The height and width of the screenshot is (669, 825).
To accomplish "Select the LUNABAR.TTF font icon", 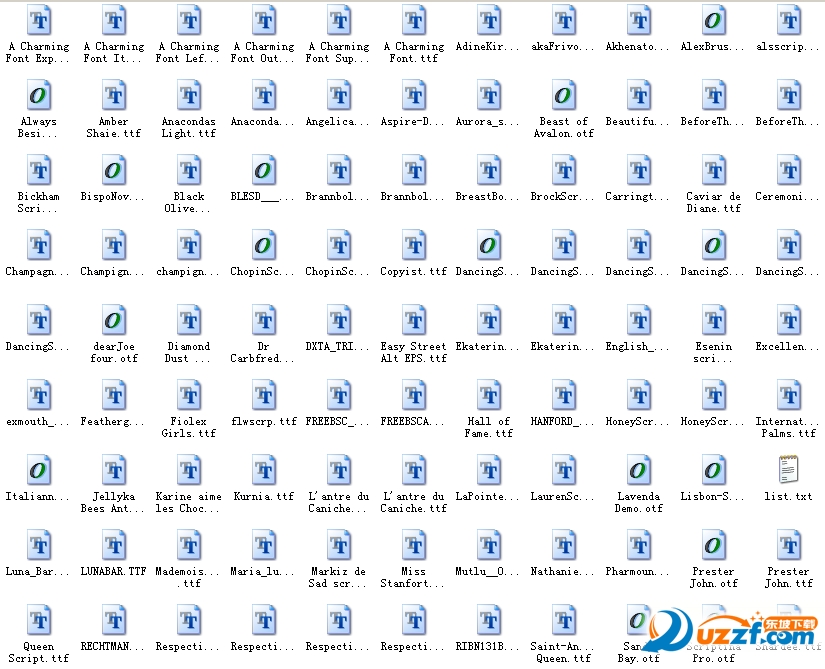I will click(114, 545).
